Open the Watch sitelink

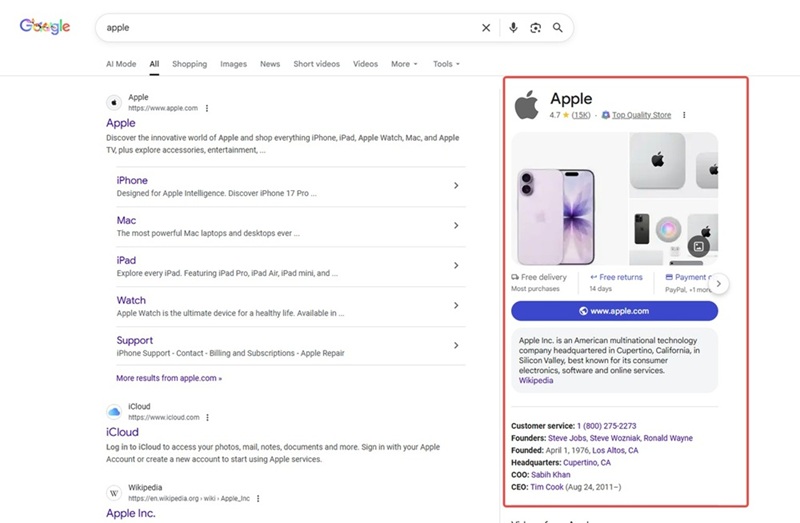[x=131, y=300]
